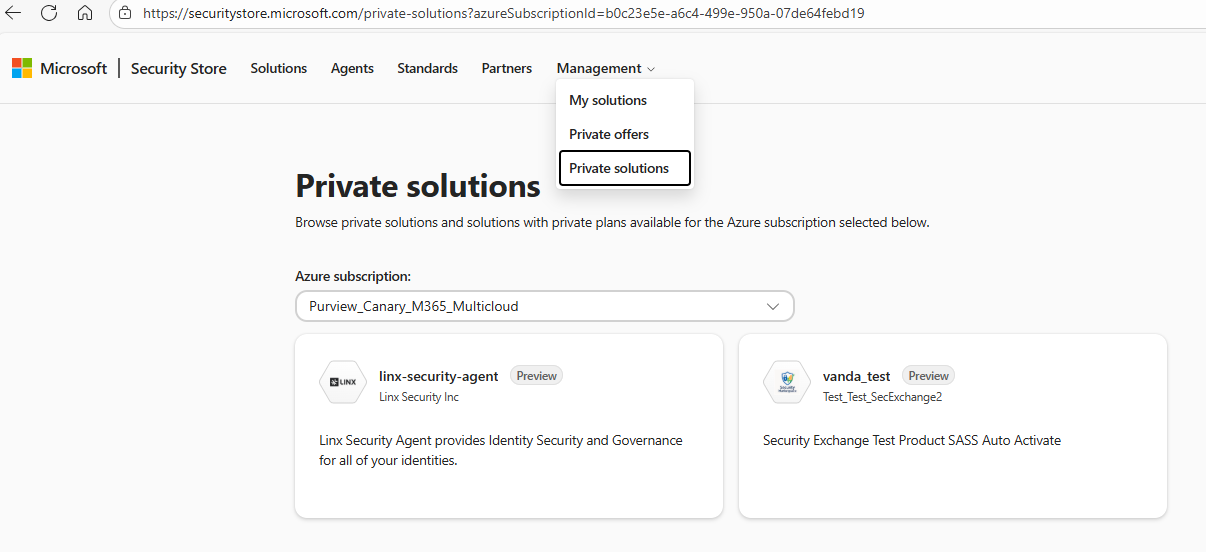
Task: Click Test_Test_SecExchange2 publisher text
Action: 883,397
